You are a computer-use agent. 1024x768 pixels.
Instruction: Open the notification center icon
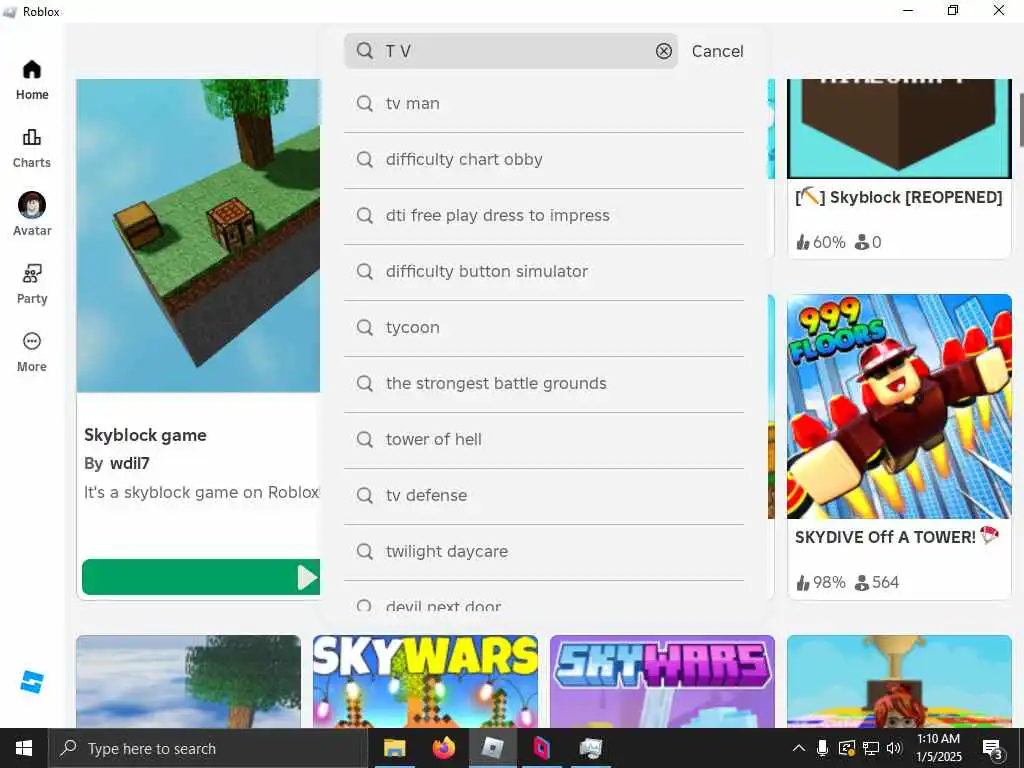click(x=993, y=748)
